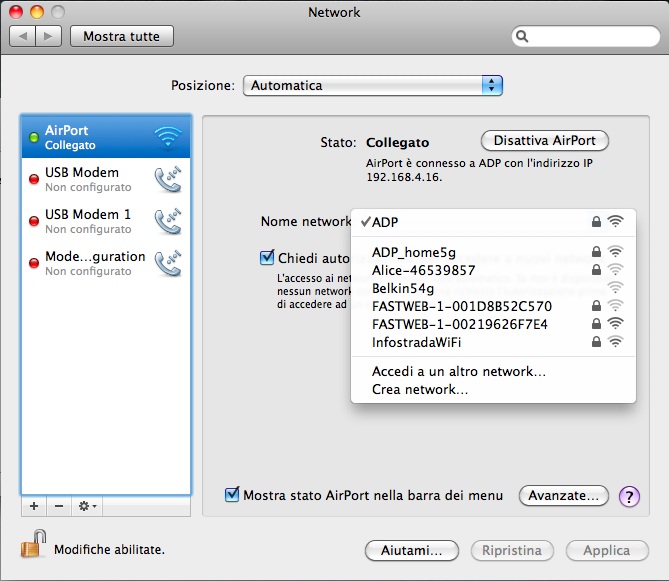Click the search magnifier icon
This screenshot has height=581, width=669.
click(x=522, y=36)
